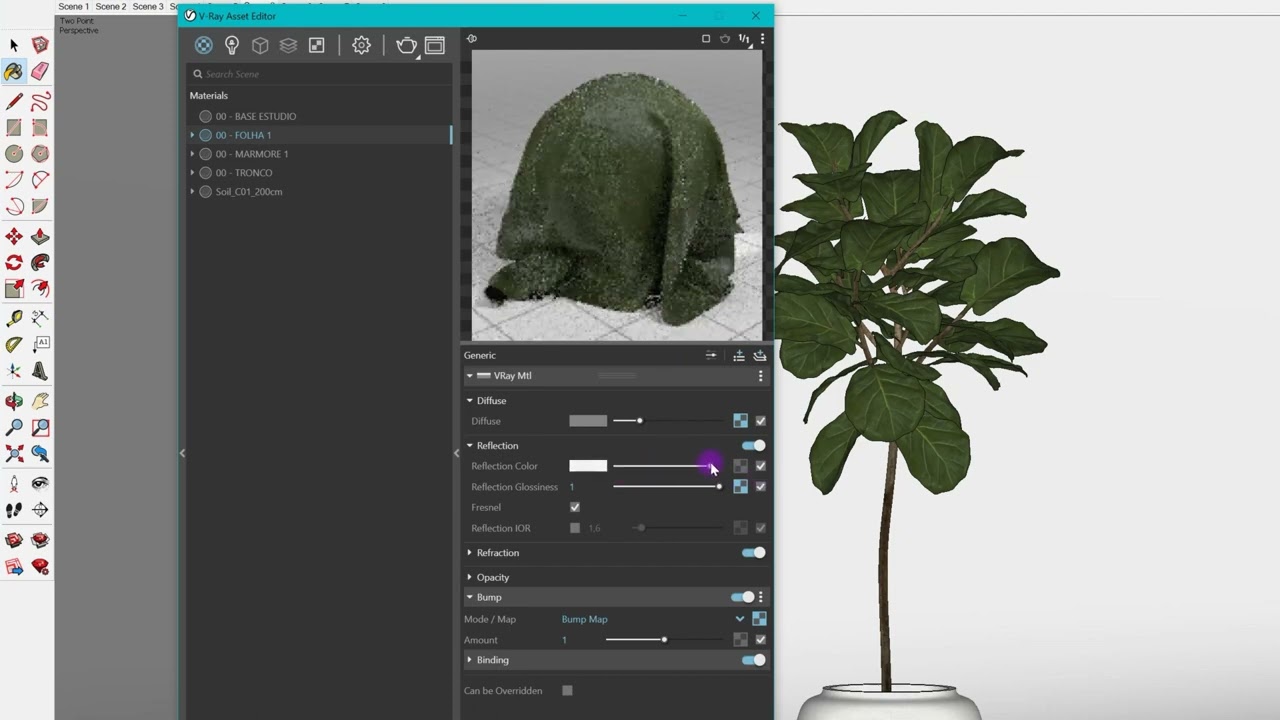Expand the Binding section

(469, 660)
